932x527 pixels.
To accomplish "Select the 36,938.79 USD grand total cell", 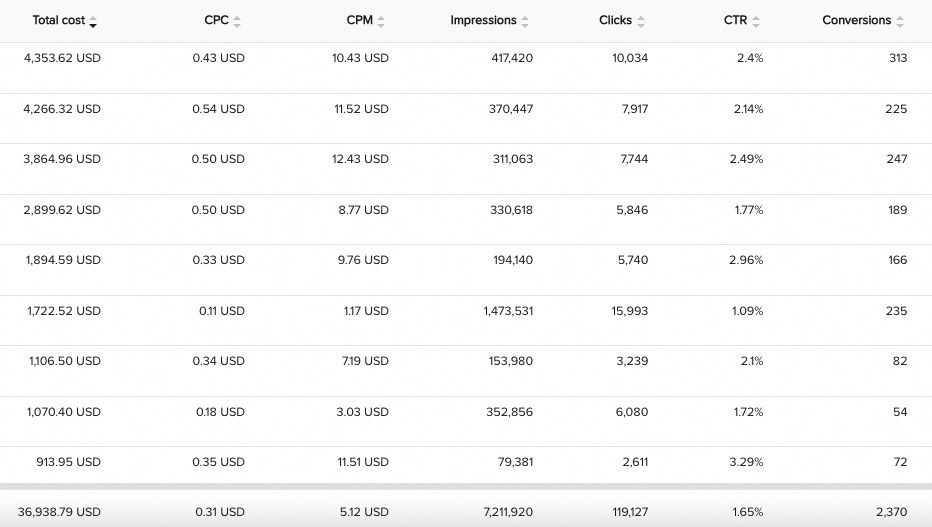I will [59, 512].
